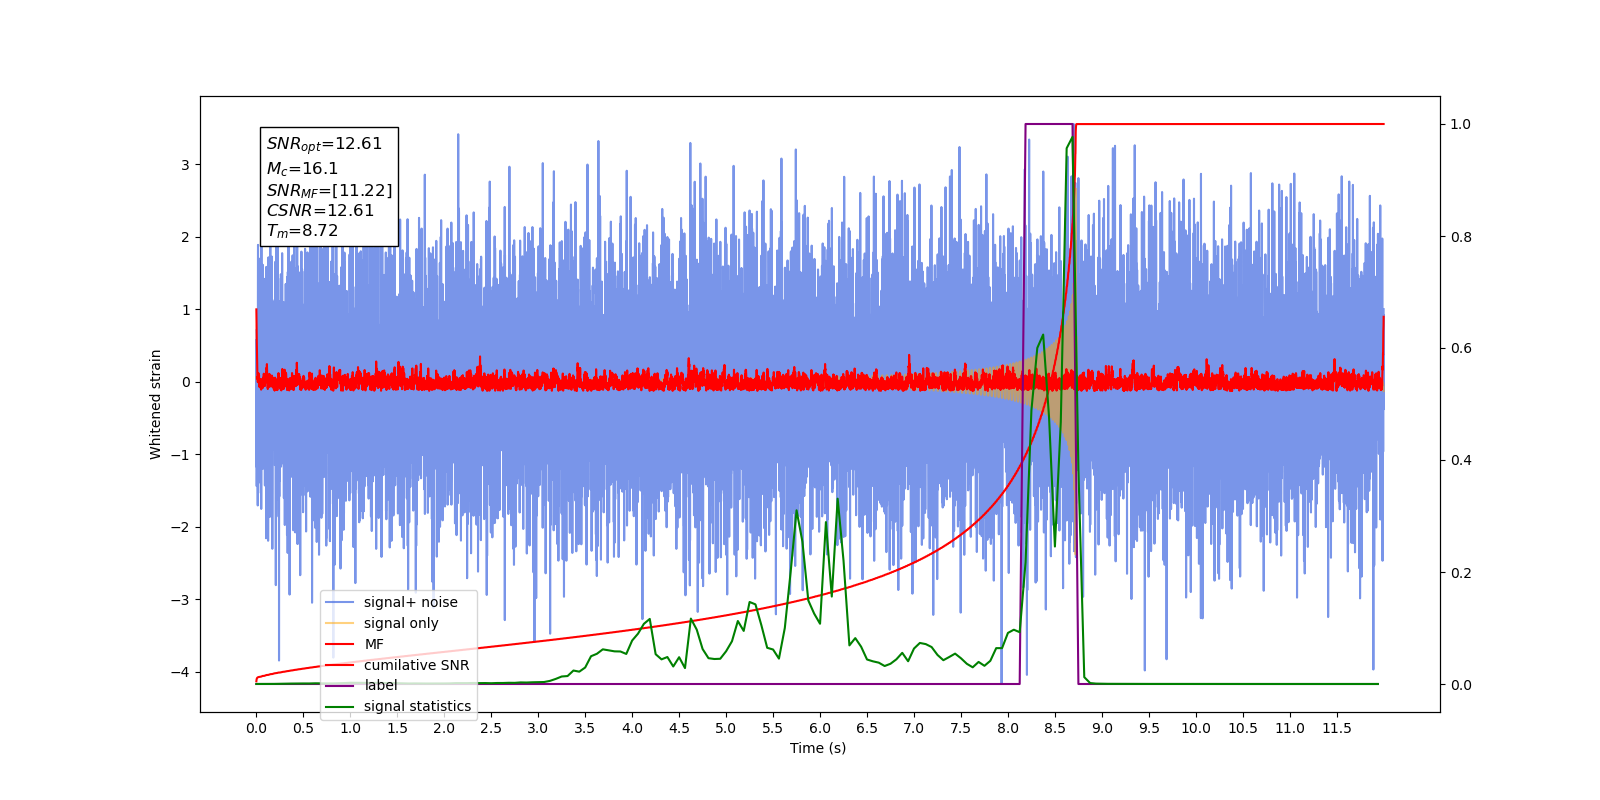1600x800 pixels.
Task: Click the 5.0 tick label on the time axis
Action: point(726,728)
